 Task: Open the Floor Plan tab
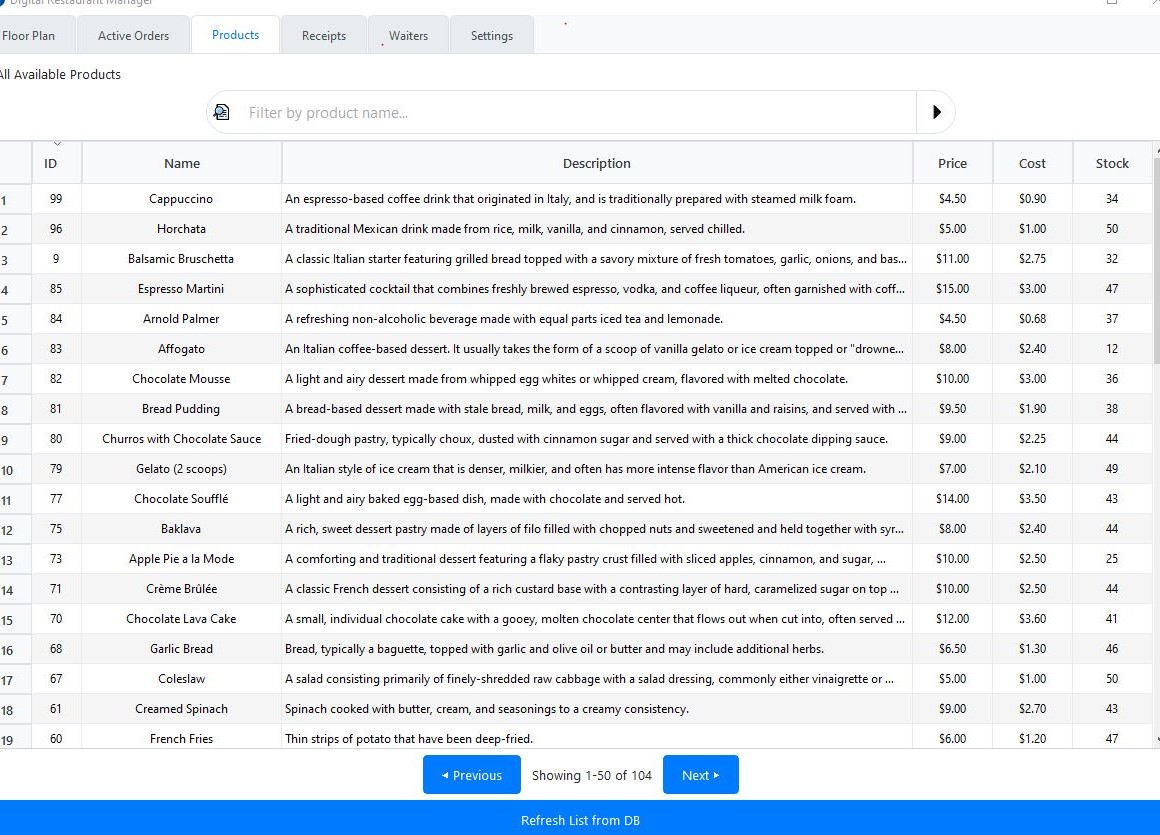pyautogui.click(x=29, y=36)
